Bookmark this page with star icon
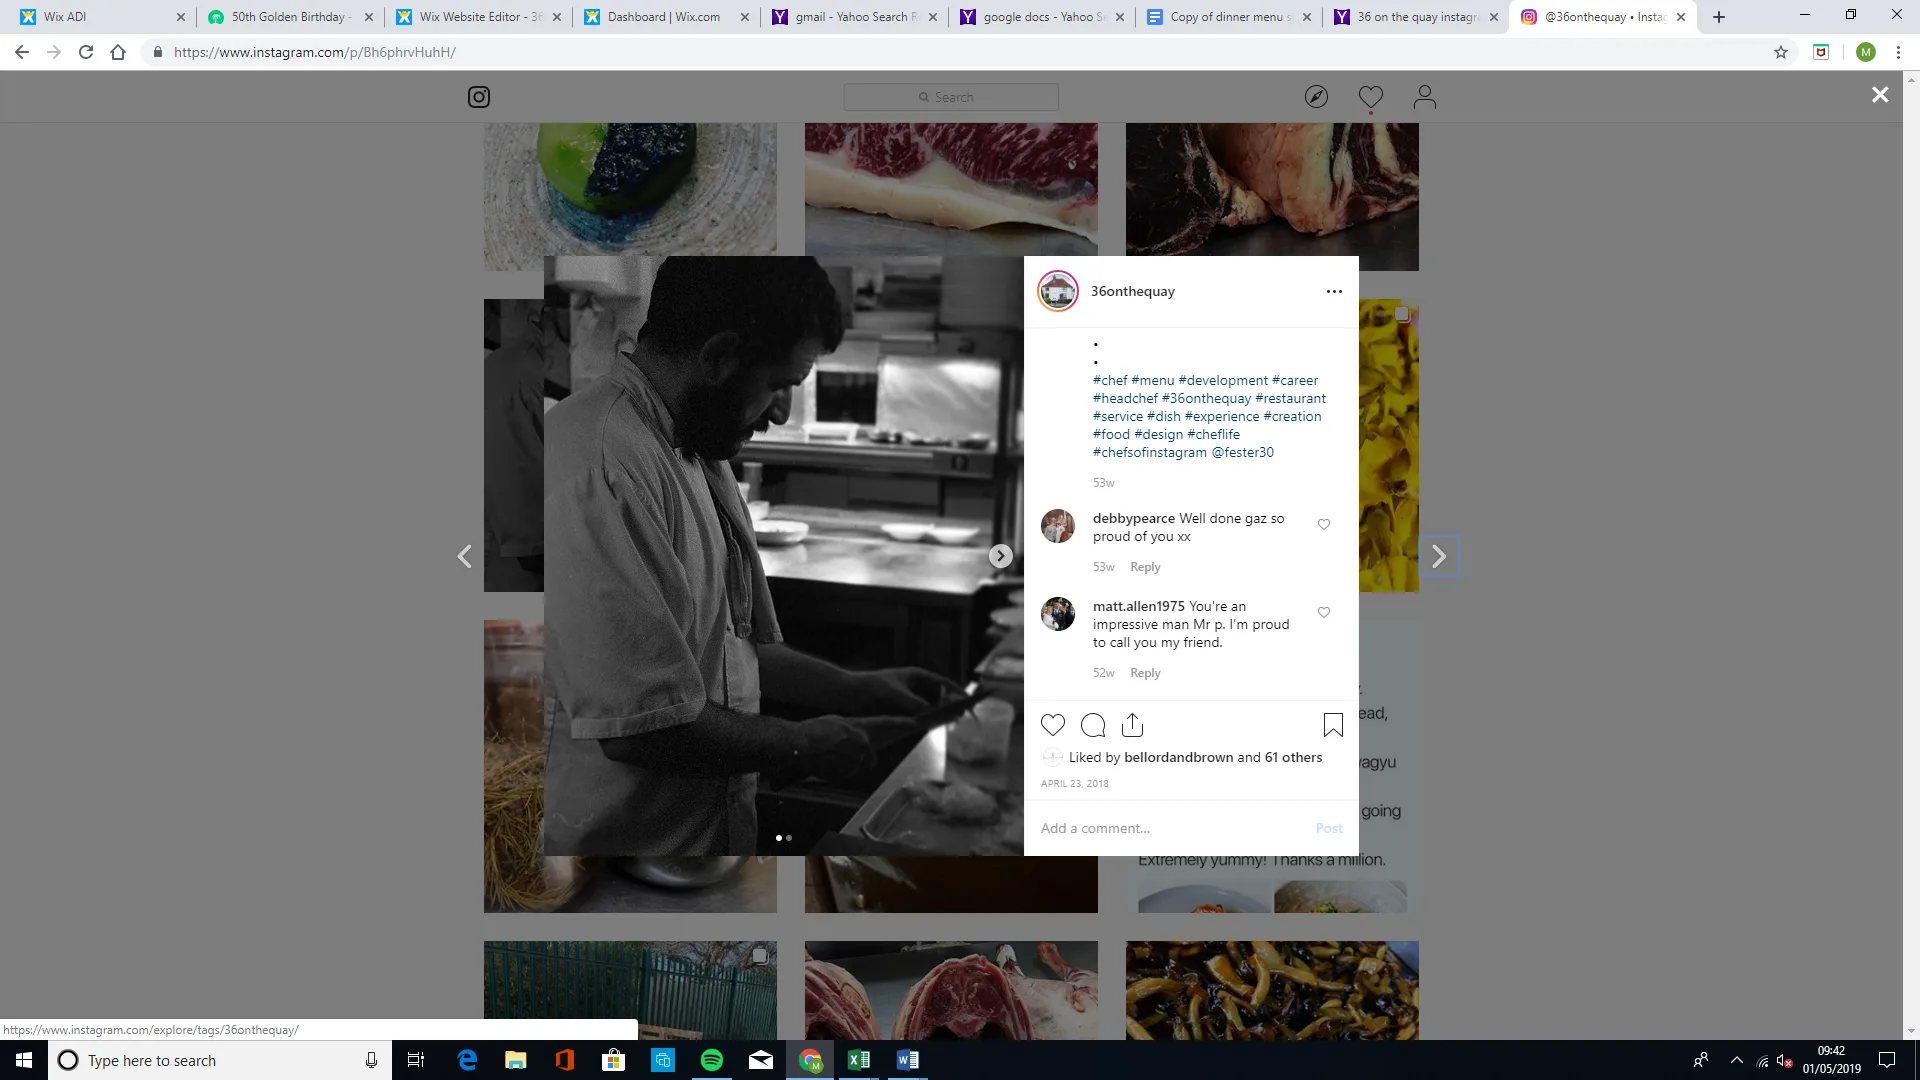The height and width of the screenshot is (1080, 1920). pos(1781,52)
